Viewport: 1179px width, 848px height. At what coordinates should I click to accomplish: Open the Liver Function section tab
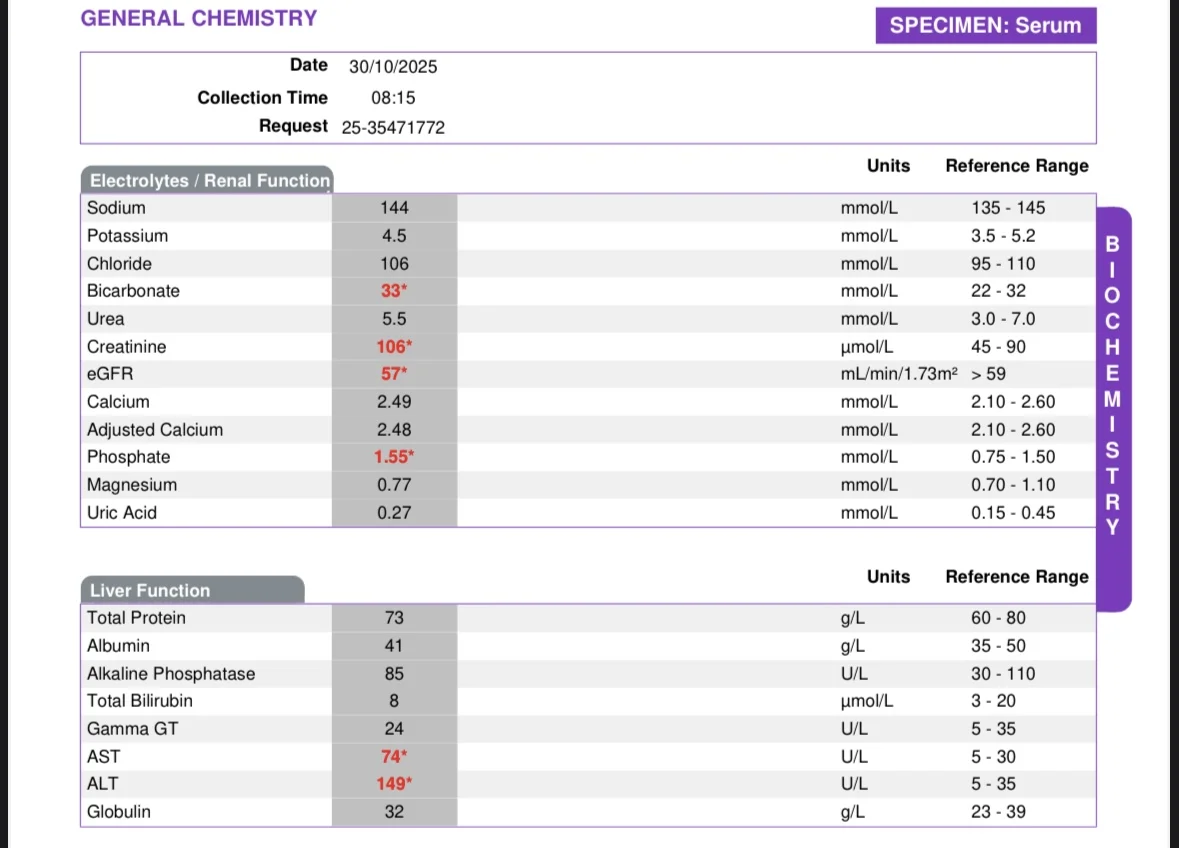pos(192,590)
